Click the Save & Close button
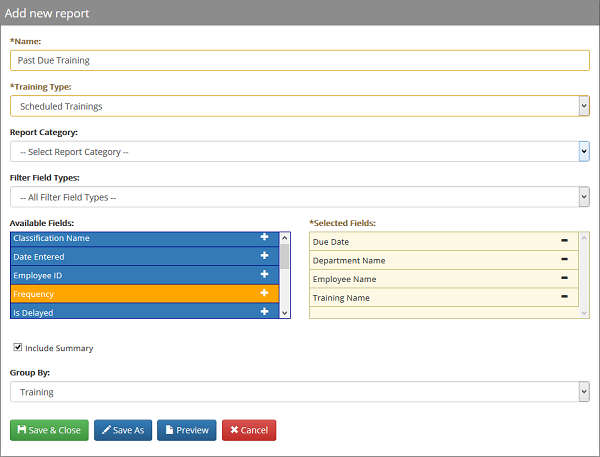Image resolution: width=600 pixels, height=457 pixels. (x=49, y=430)
